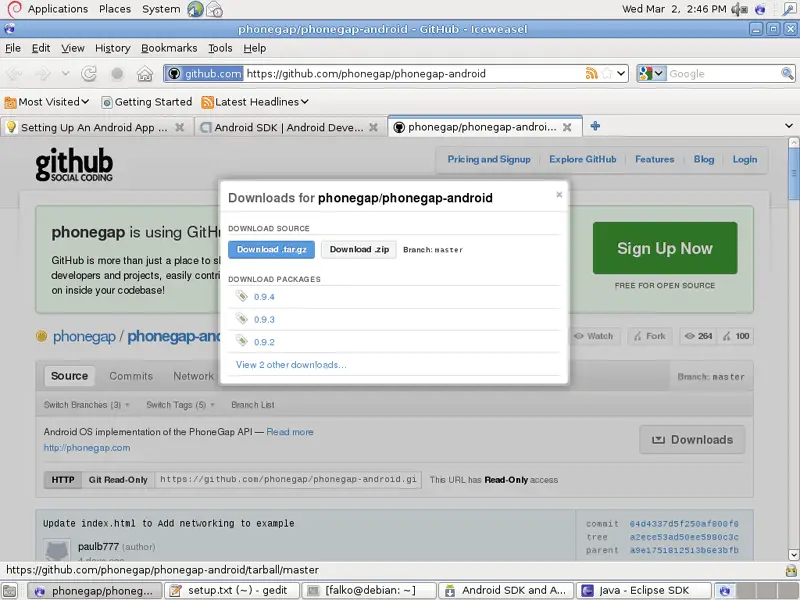Viewport: 800px width, 600px height.
Task: Click the security lock icon in status bar
Action: 791,570
